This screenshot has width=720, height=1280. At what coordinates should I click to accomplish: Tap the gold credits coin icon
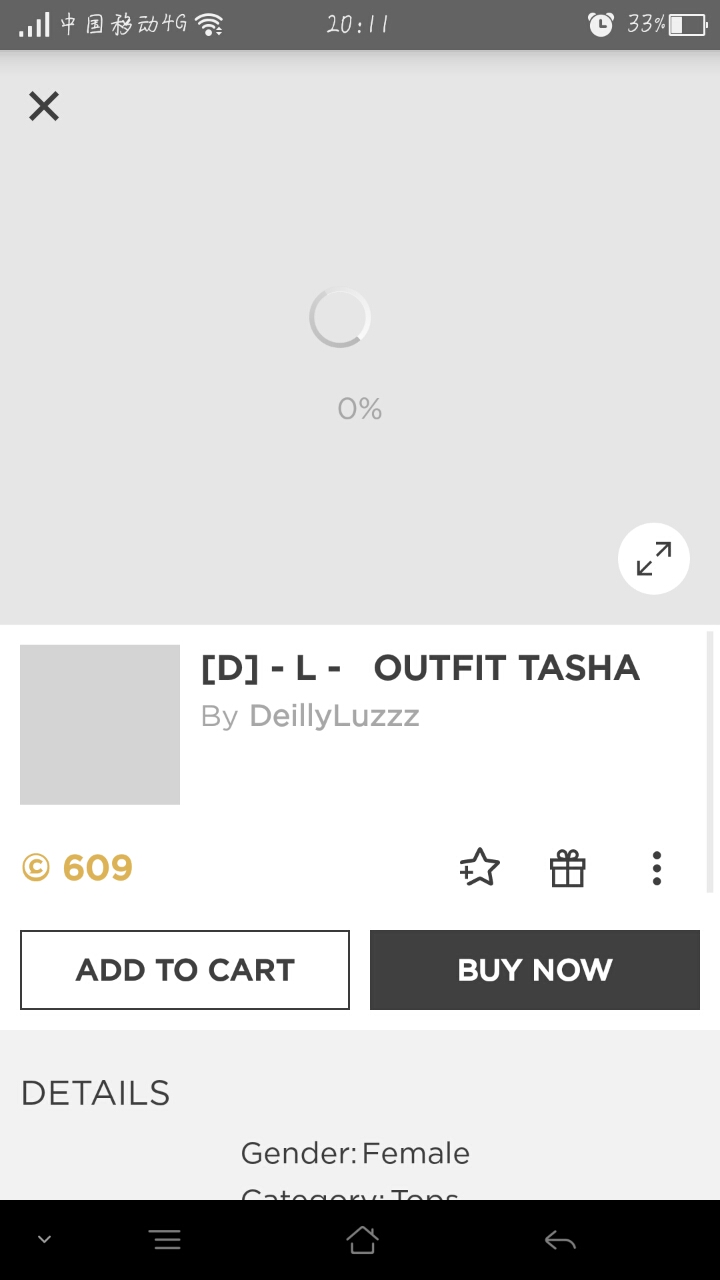[36, 868]
